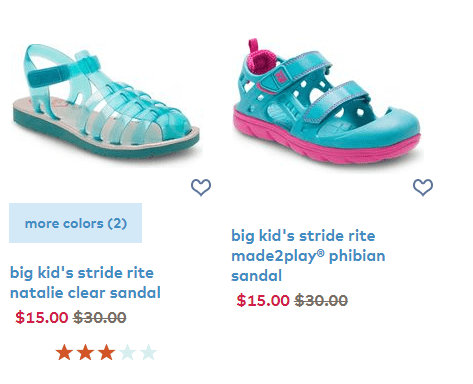
Task: Click the $15.00 sale price of phibian sandal
Action: [x=263, y=300]
